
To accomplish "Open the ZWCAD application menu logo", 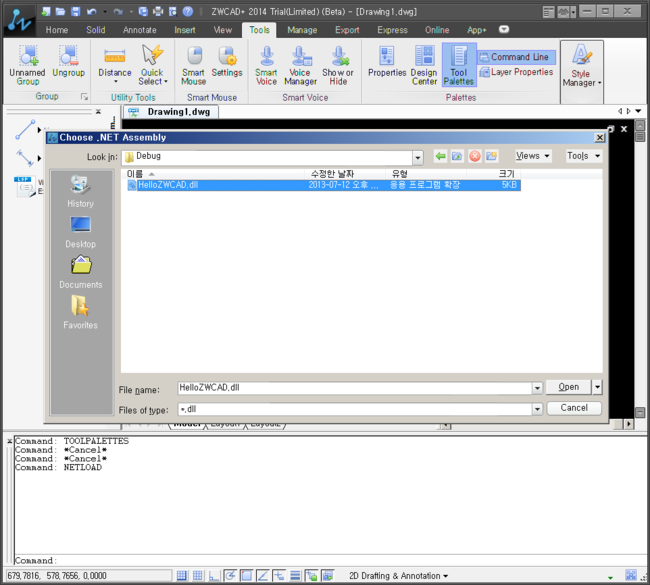I will pos(19,20).
